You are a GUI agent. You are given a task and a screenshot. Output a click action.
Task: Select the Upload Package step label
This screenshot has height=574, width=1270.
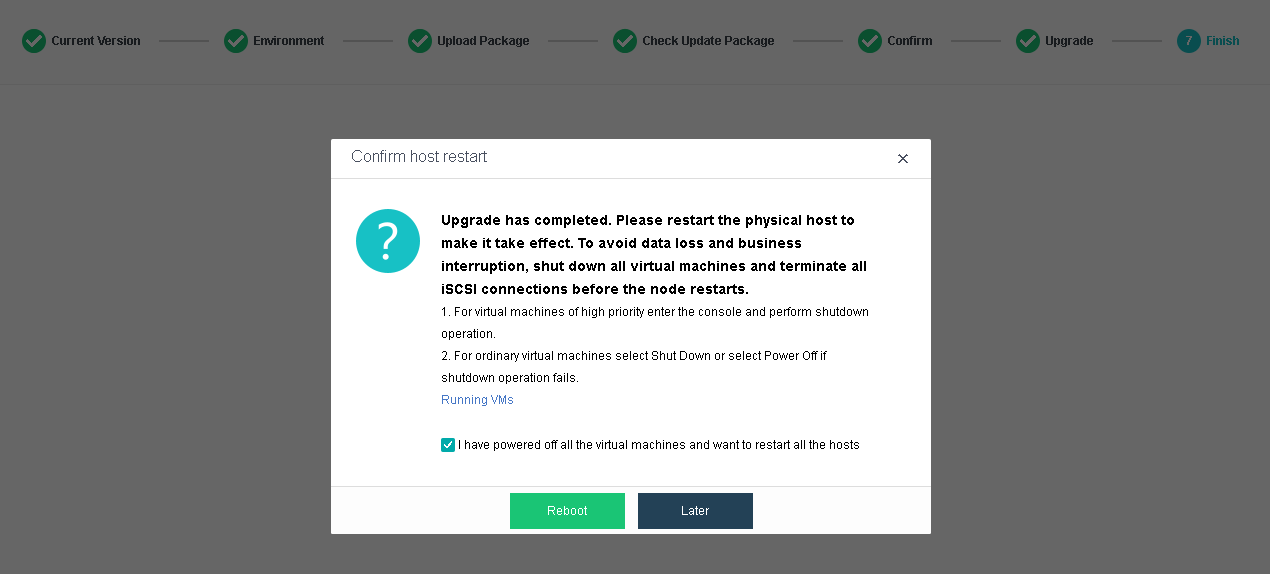coord(483,41)
